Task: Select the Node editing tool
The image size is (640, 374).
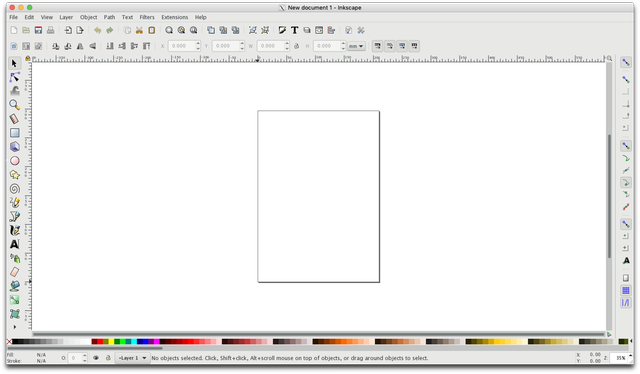Action: 14,77
